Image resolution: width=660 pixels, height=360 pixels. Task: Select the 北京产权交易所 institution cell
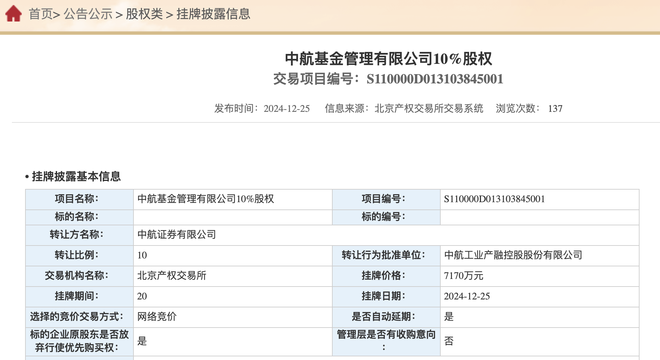(233, 276)
